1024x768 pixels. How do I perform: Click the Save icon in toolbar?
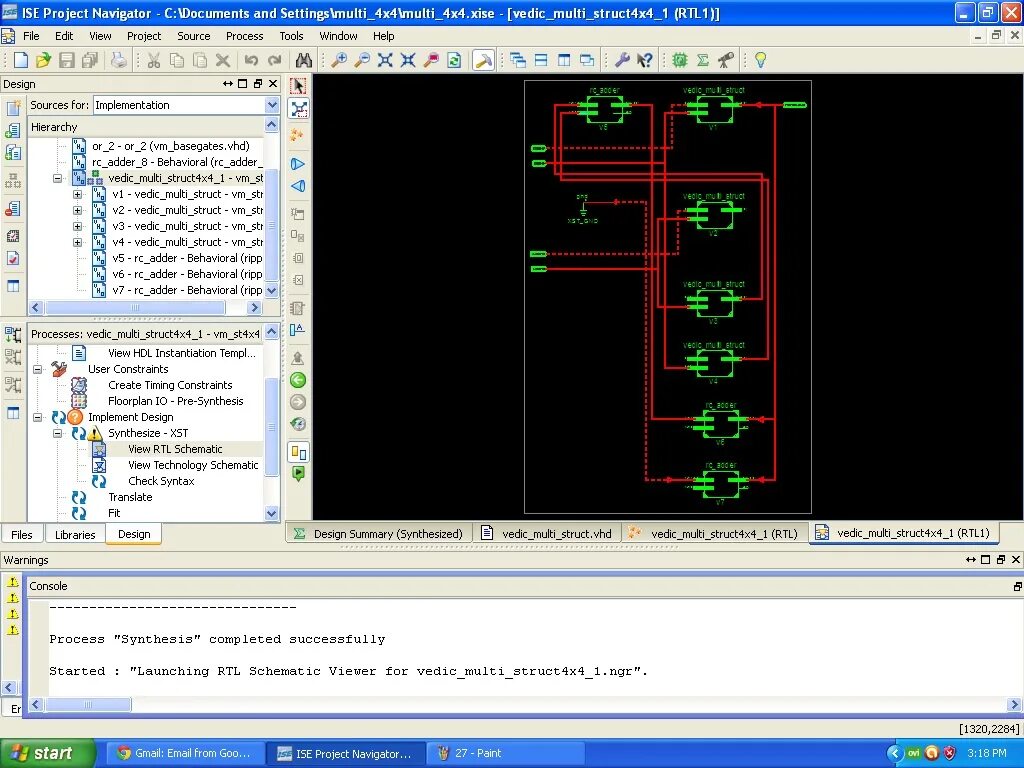pyautogui.click(x=66, y=60)
